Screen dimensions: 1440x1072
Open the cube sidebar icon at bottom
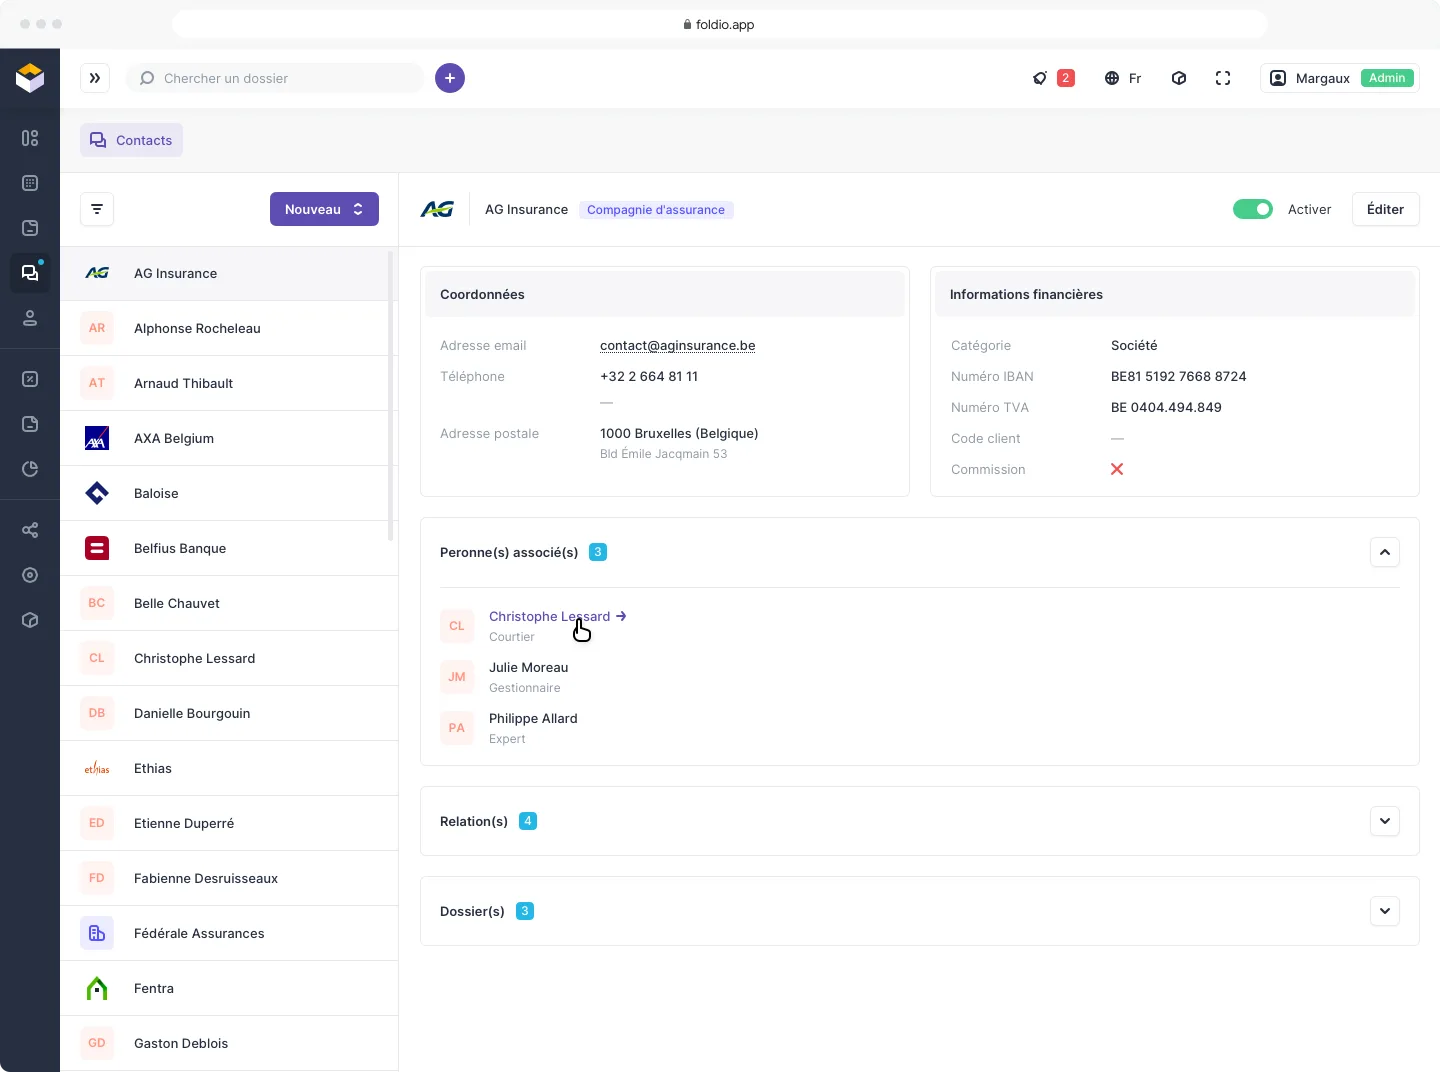30,620
